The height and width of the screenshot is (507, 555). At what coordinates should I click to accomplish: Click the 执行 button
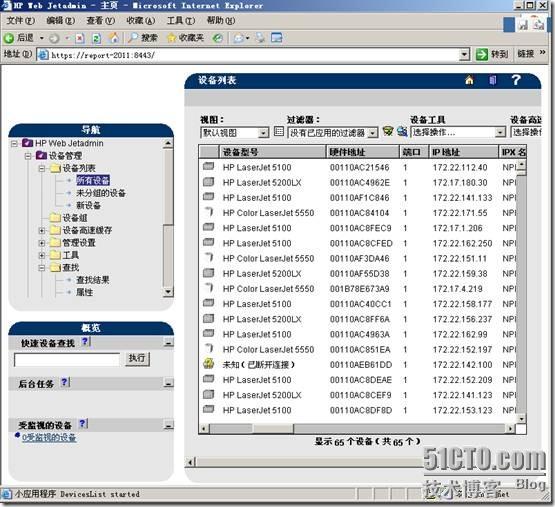pos(137,358)
